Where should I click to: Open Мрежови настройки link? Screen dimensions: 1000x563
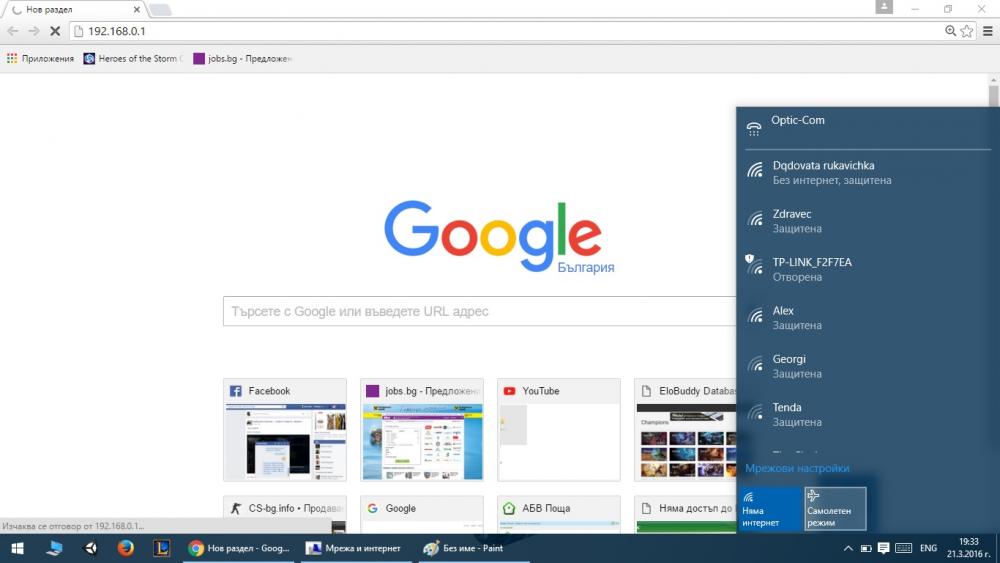coord(797,468)
